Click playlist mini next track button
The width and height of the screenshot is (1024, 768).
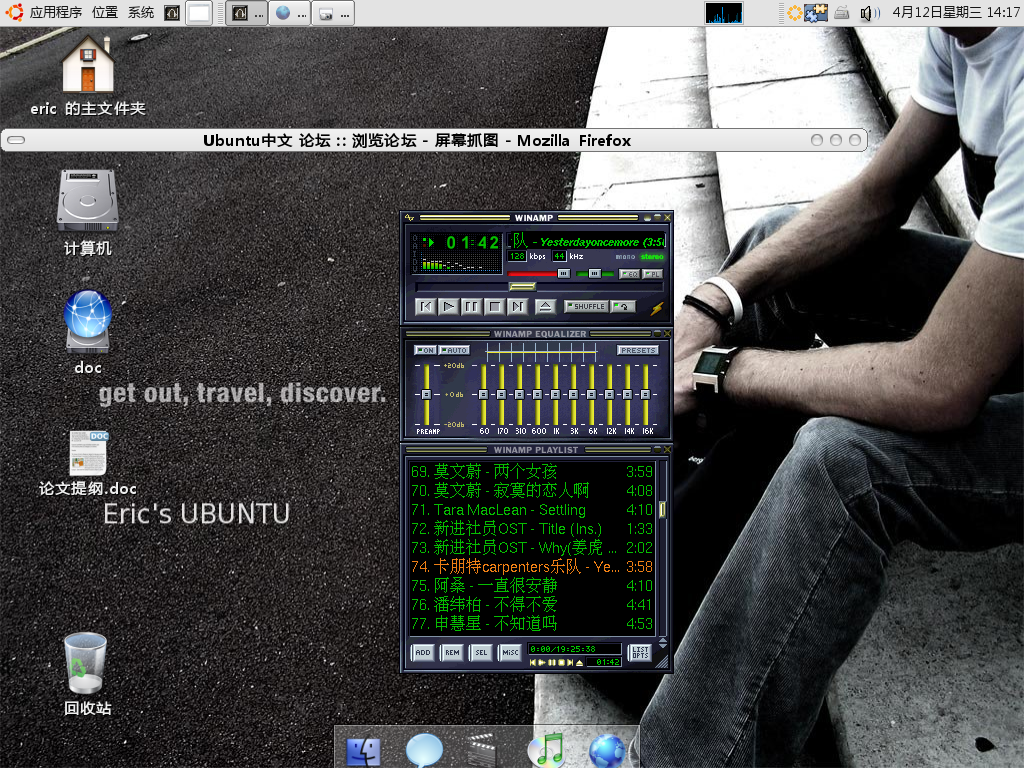(570, 662)
